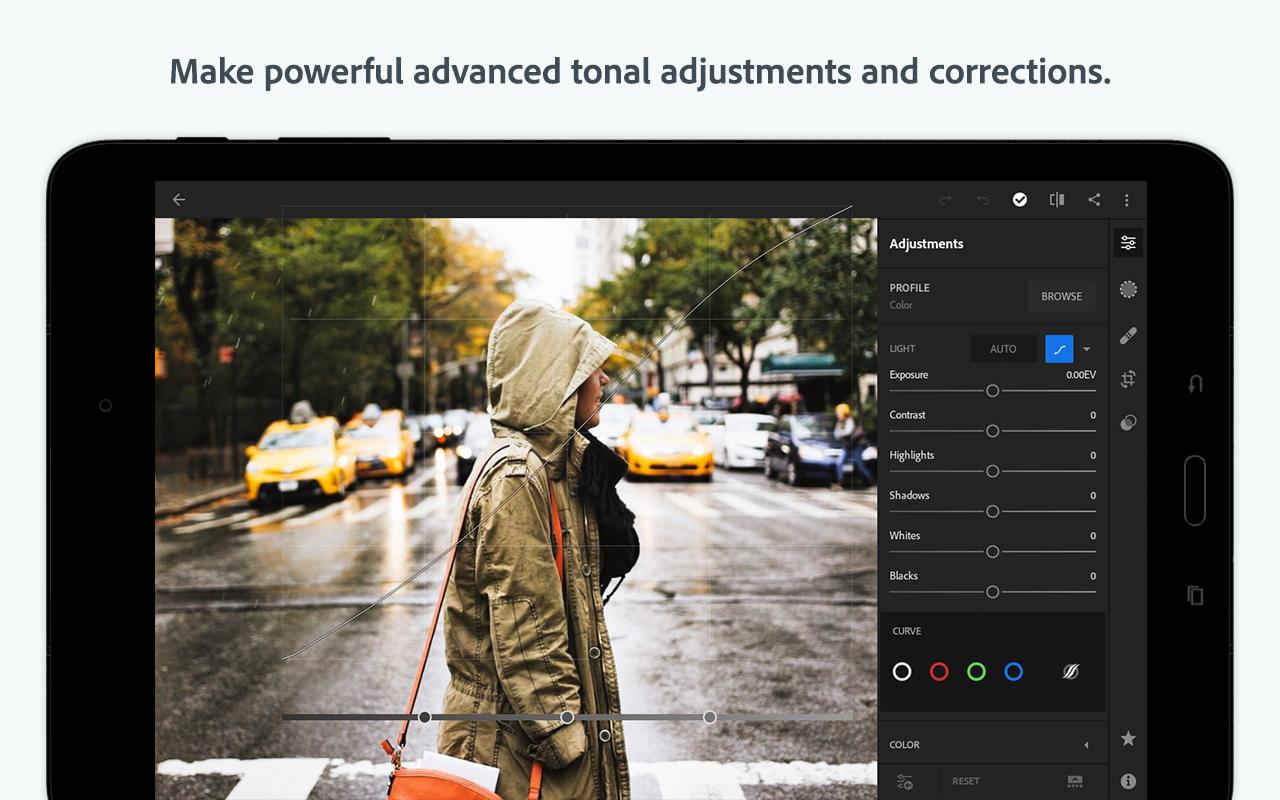Tap the tablet's back hardware key
Image resolution: width=1280 pixels, height=800 pixels.
(1195, 384)
